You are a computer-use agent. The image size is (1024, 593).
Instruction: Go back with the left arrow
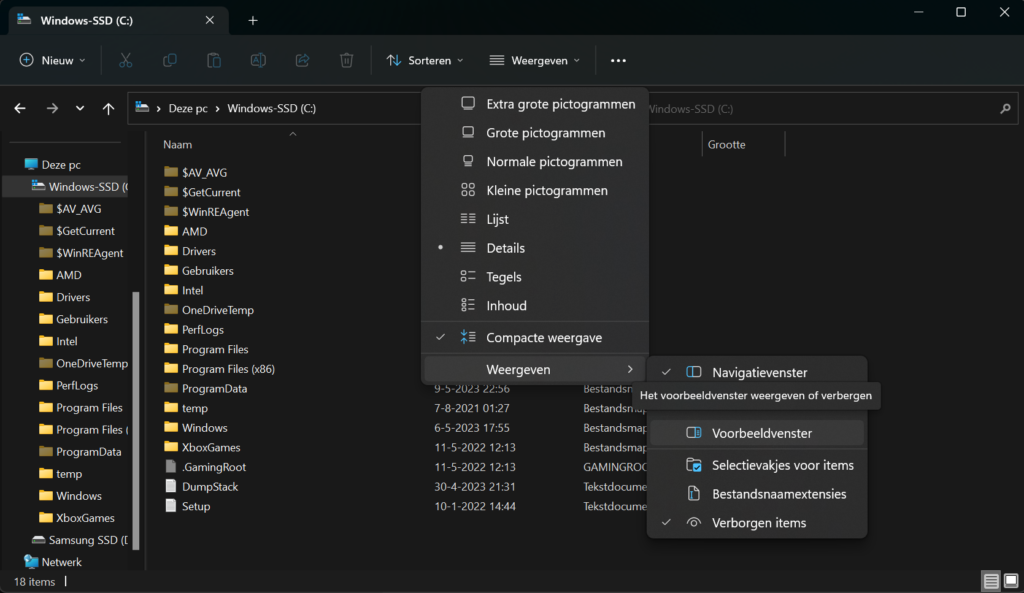20,108
